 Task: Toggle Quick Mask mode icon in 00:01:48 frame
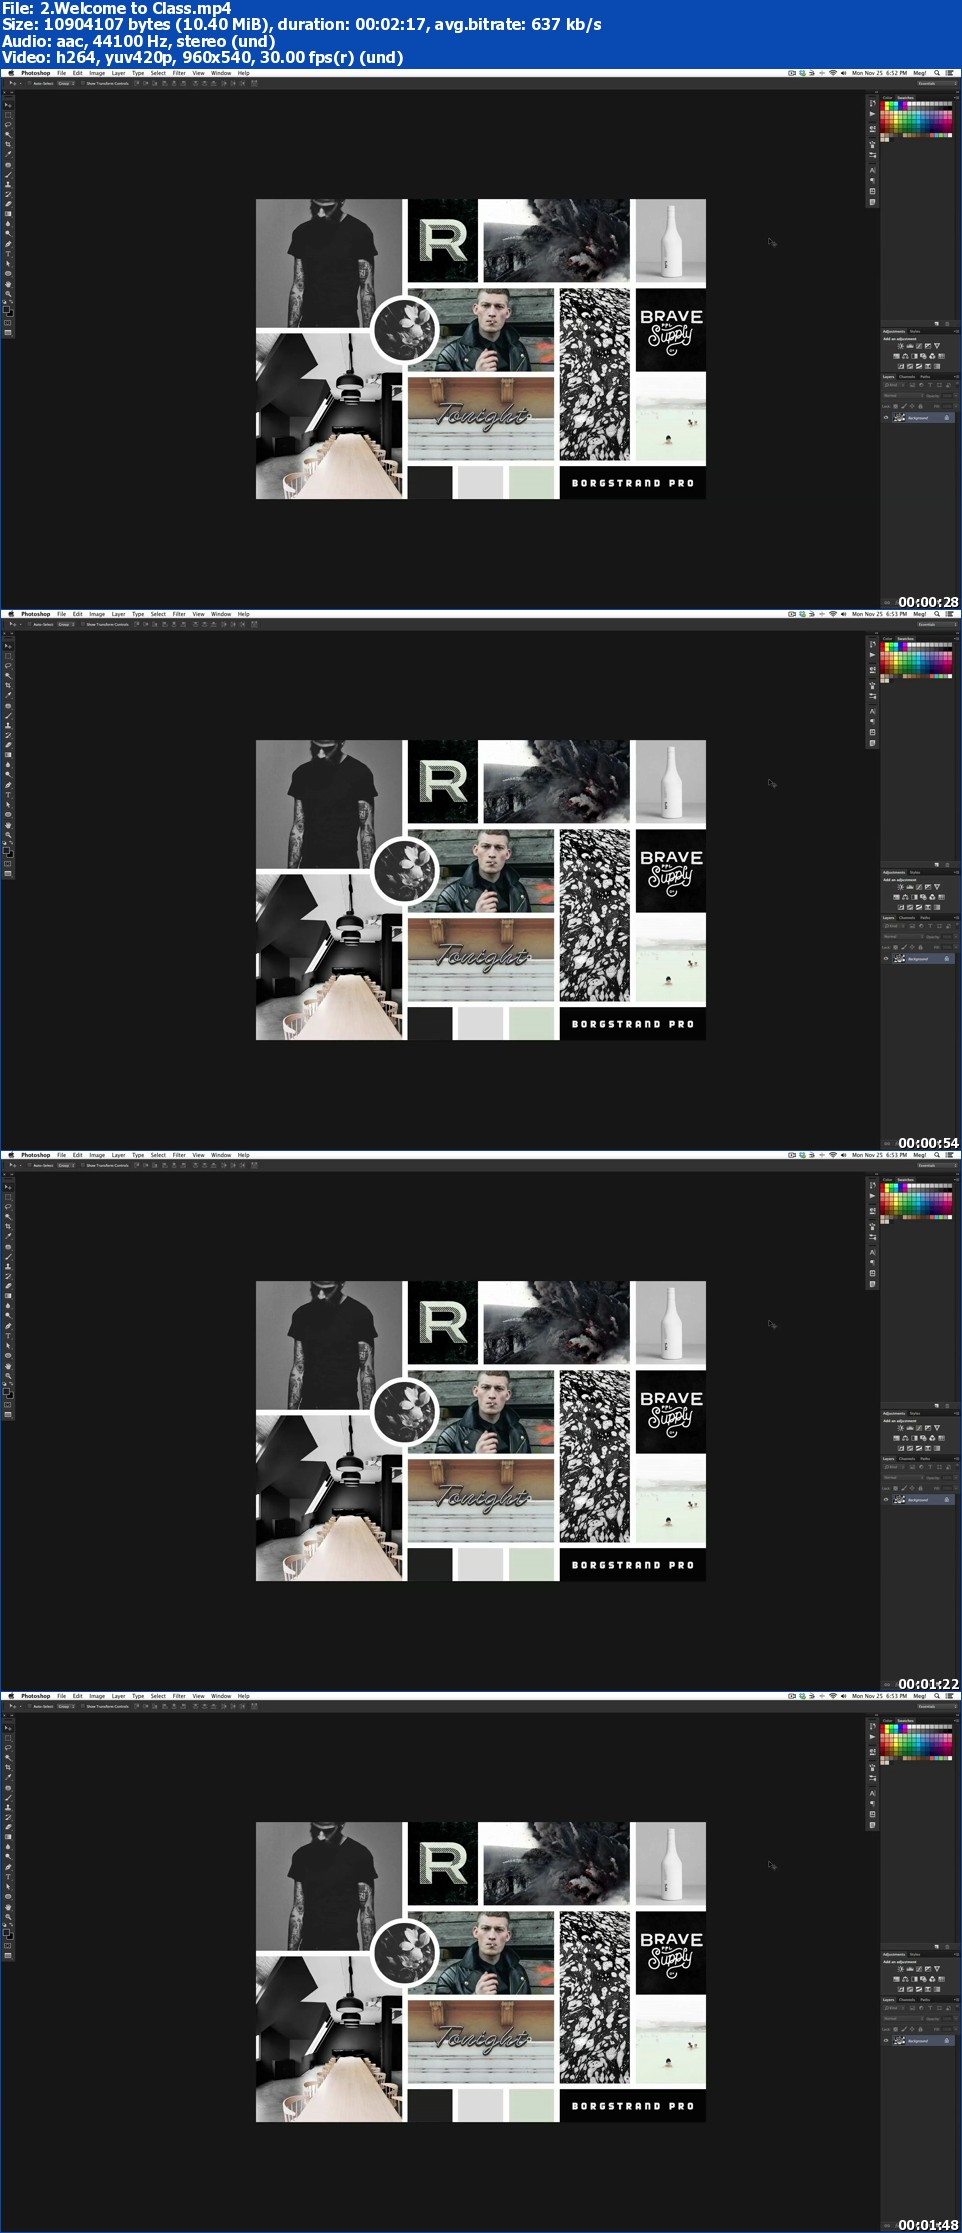8,1946
